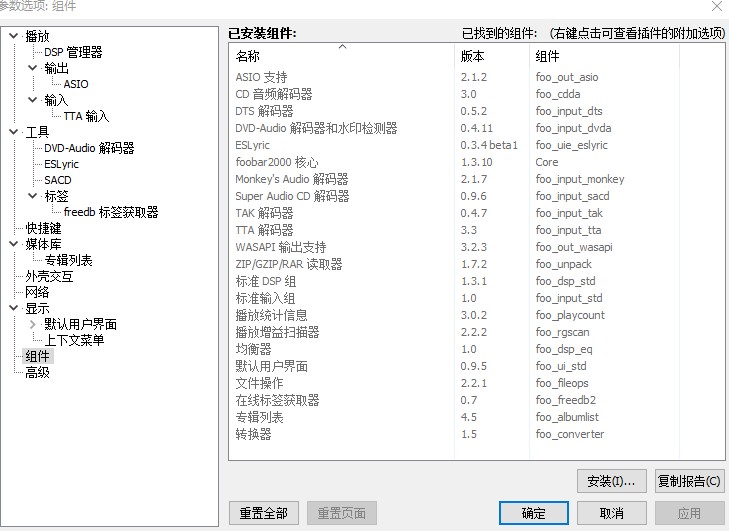Select 上下文菜单 under 显示

[74, 340]
